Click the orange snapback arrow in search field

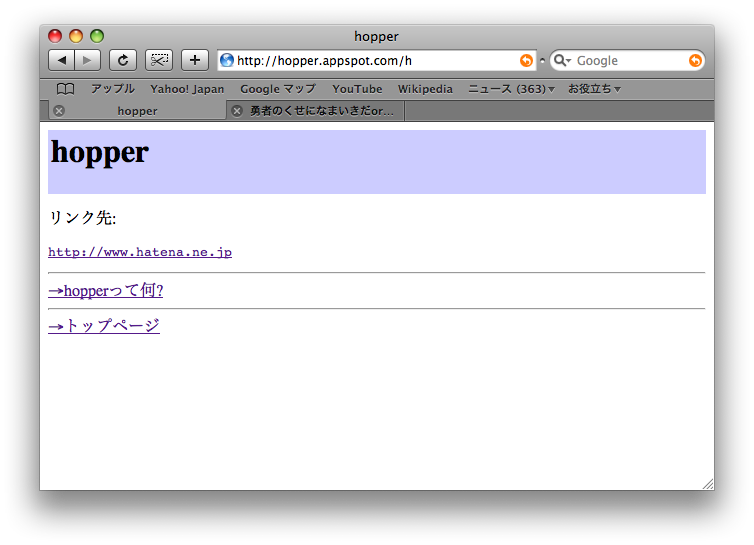tap(695, 60)
